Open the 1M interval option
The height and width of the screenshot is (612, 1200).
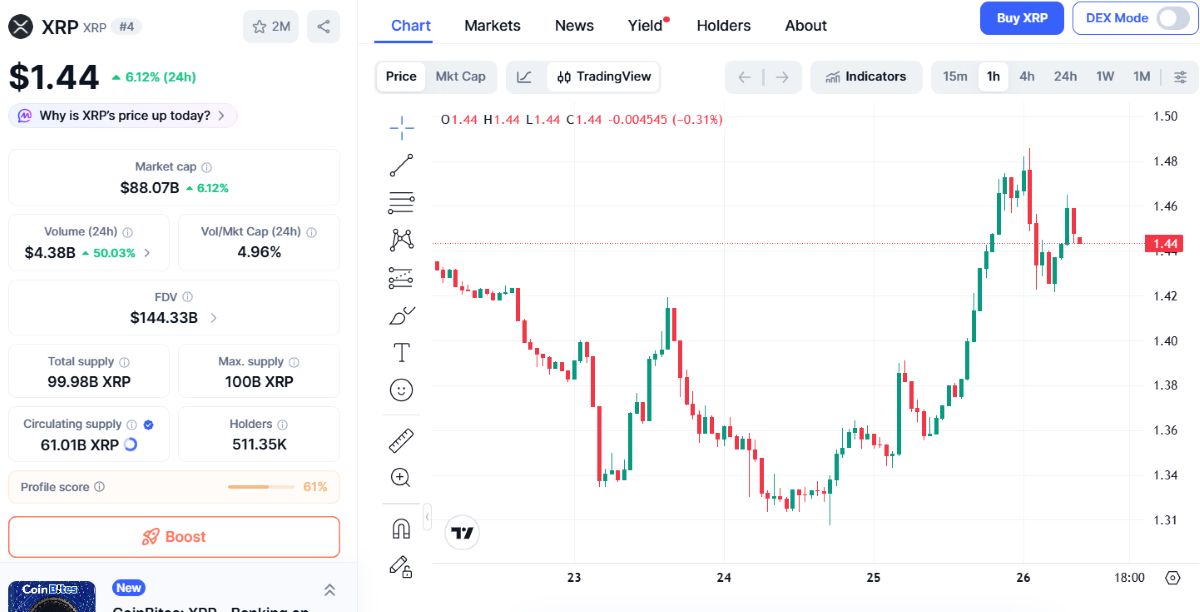[x=1141, y=77]
